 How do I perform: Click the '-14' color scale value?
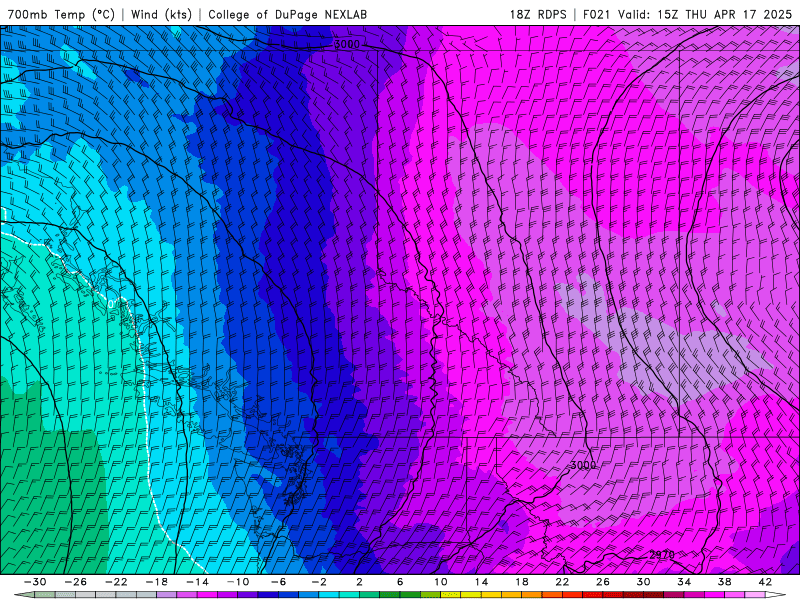point(197,582)
